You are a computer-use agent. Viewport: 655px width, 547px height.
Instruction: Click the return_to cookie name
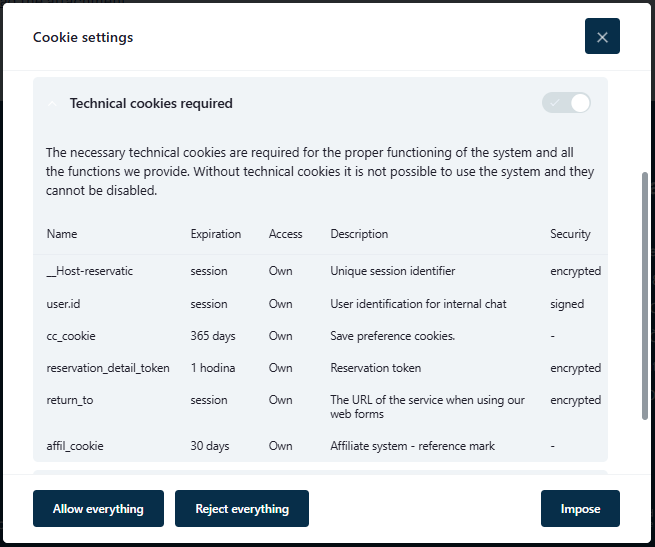70,400
